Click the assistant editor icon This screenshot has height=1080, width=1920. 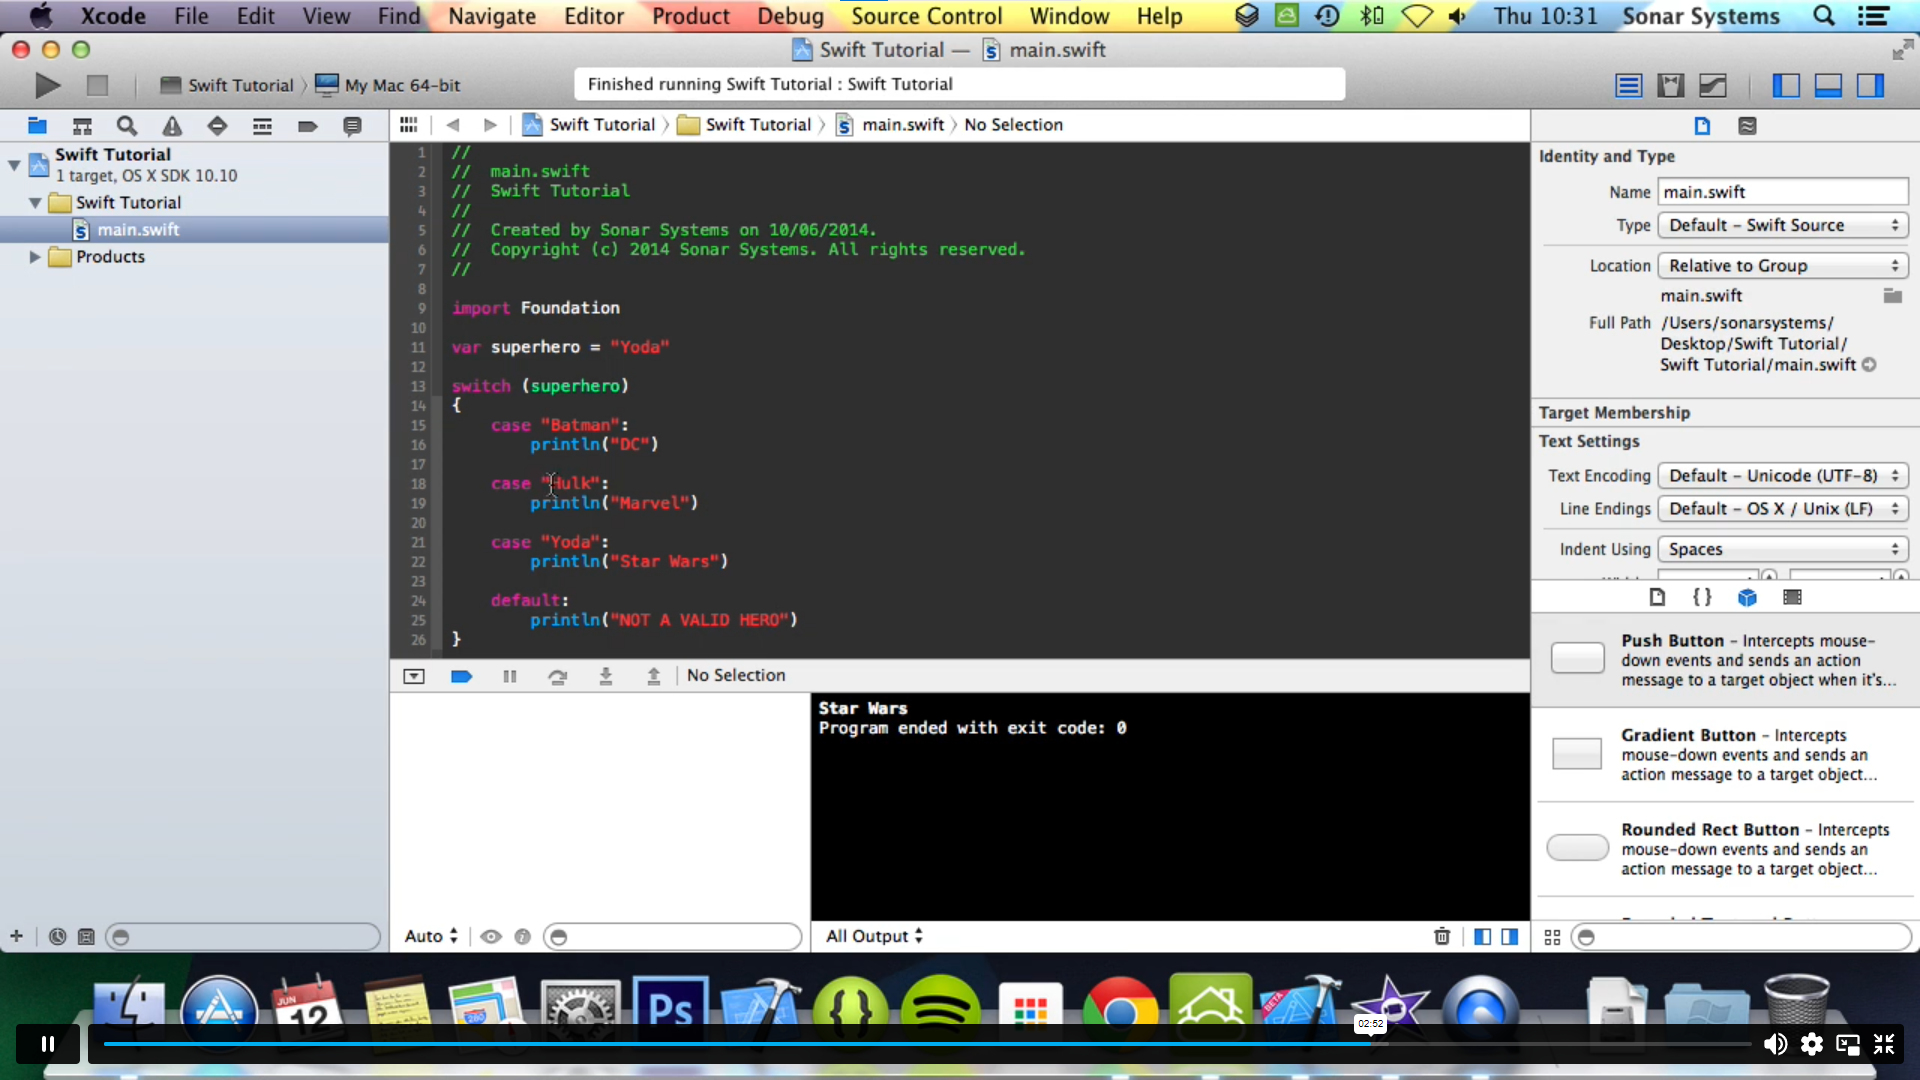coord(1669,84)
